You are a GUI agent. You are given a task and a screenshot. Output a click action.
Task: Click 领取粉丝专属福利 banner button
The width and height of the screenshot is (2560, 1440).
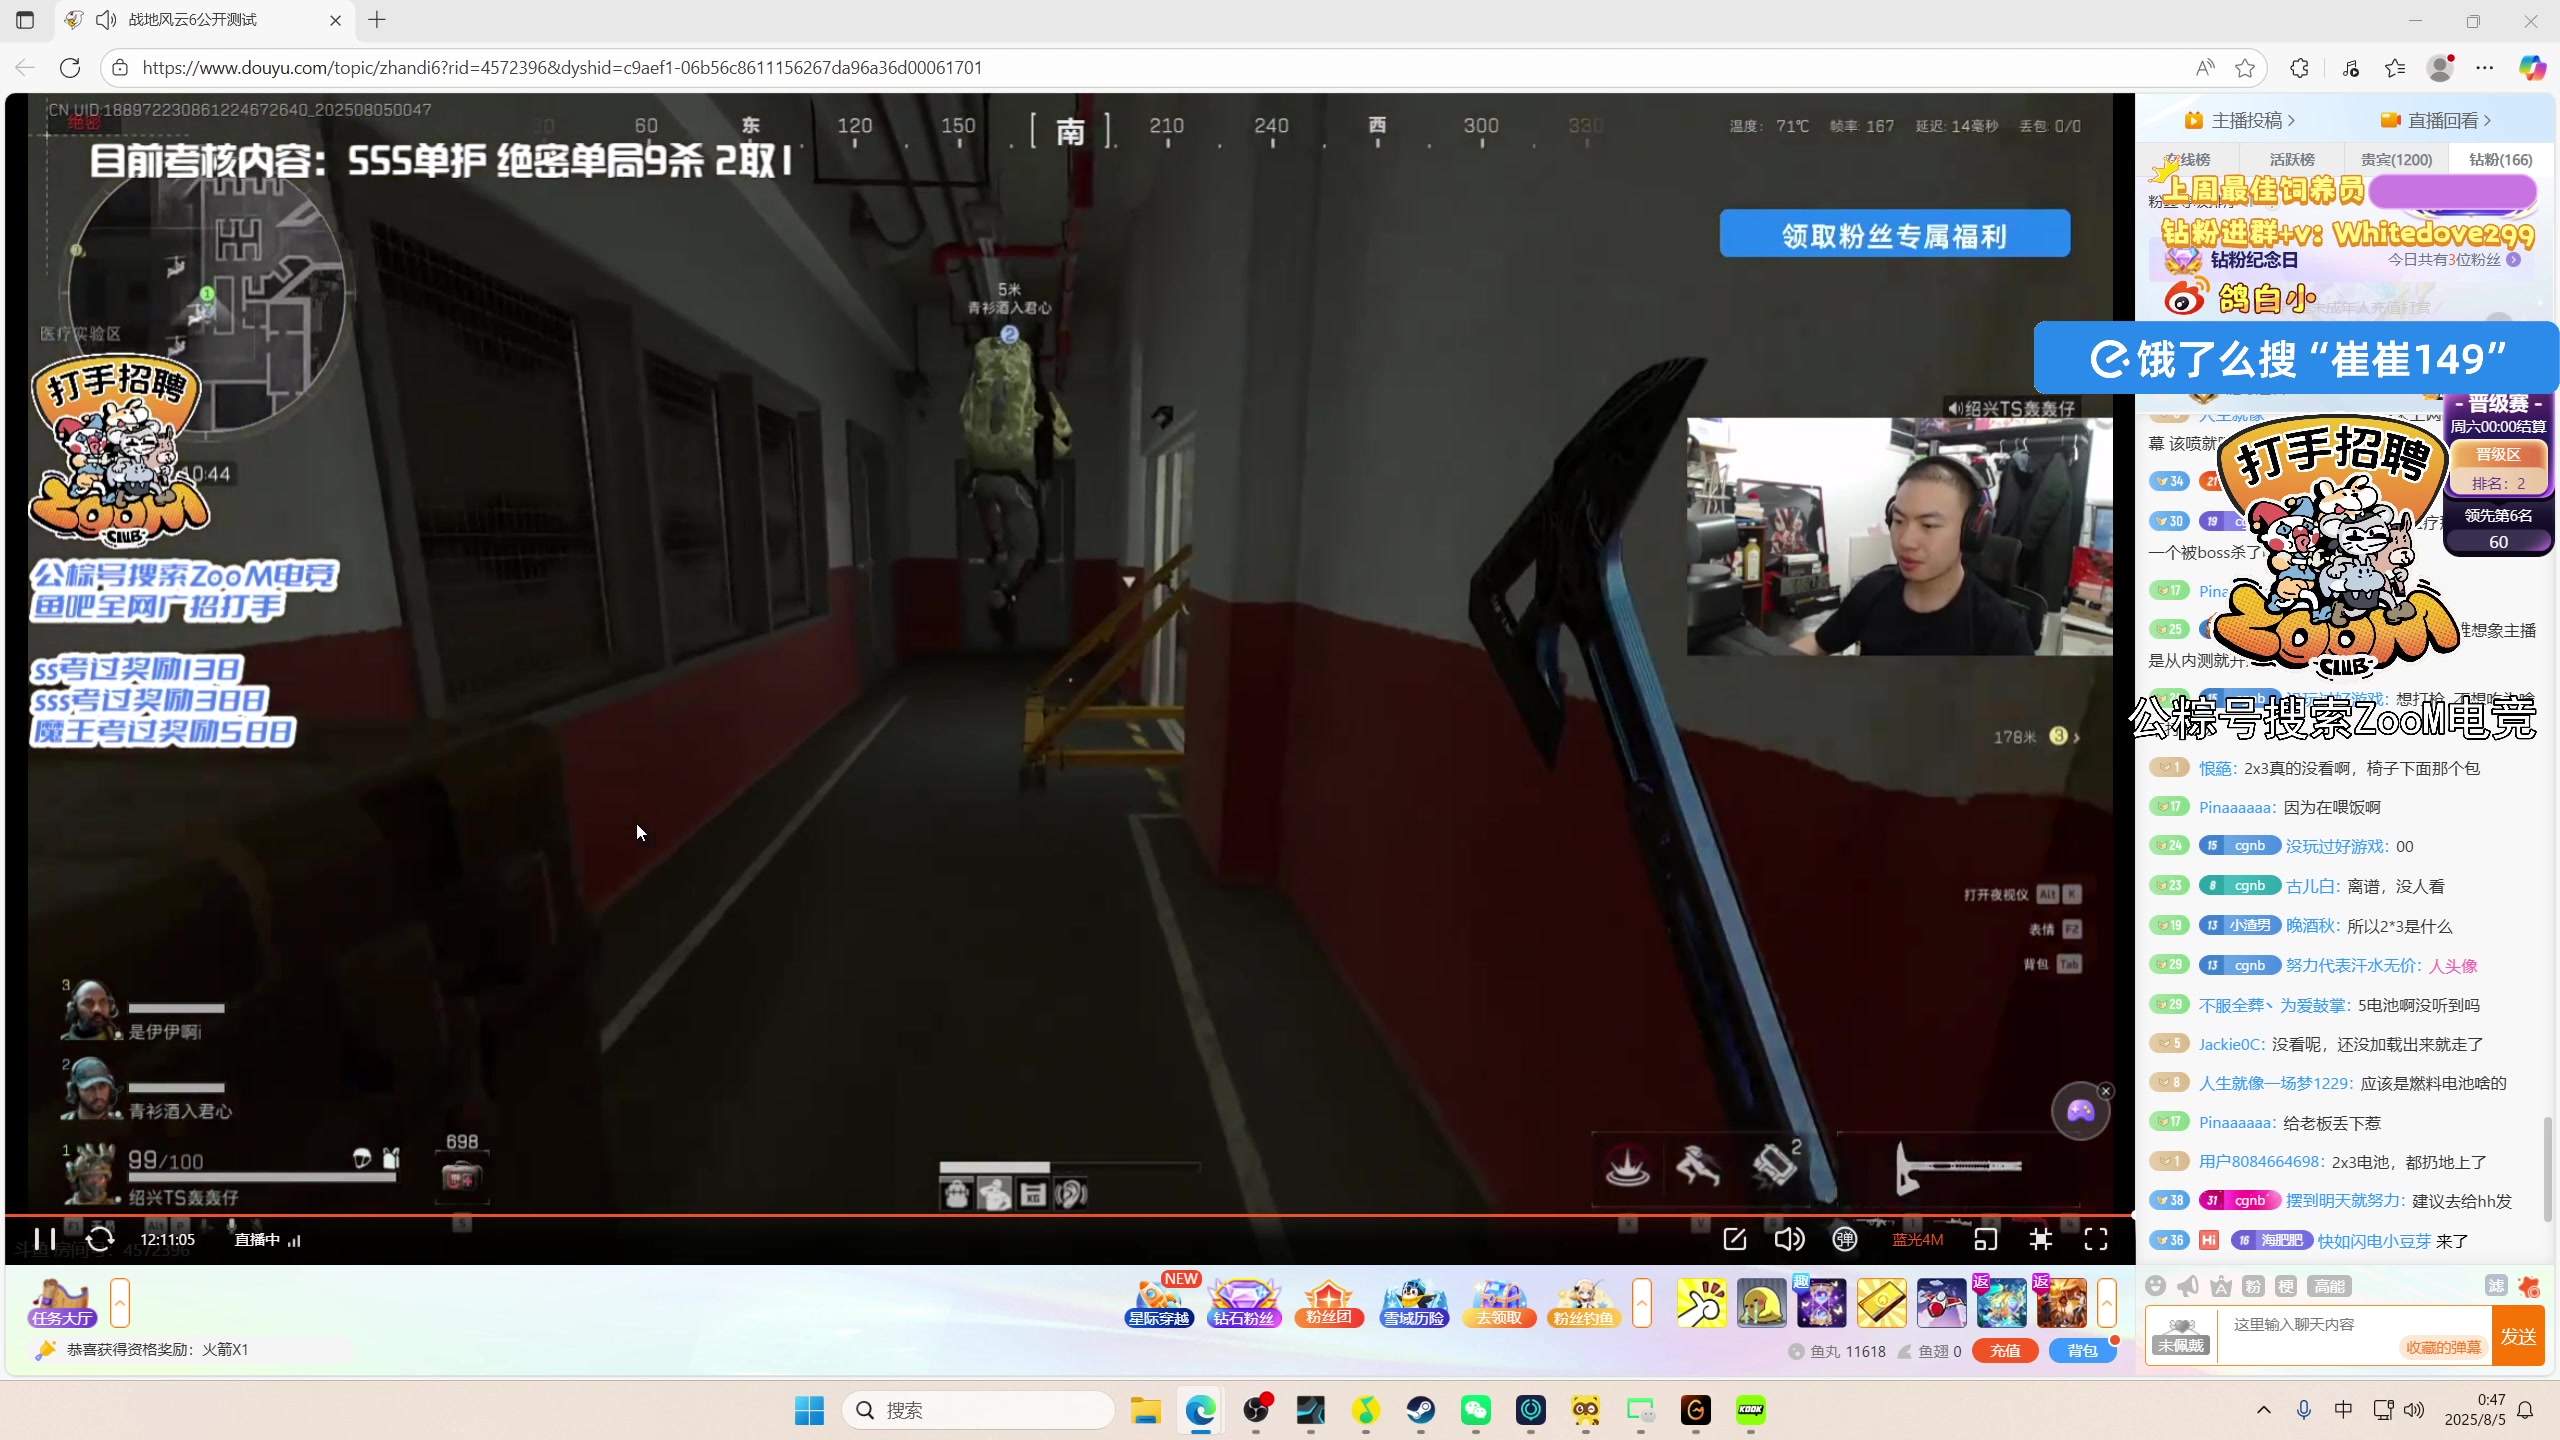1895,234
